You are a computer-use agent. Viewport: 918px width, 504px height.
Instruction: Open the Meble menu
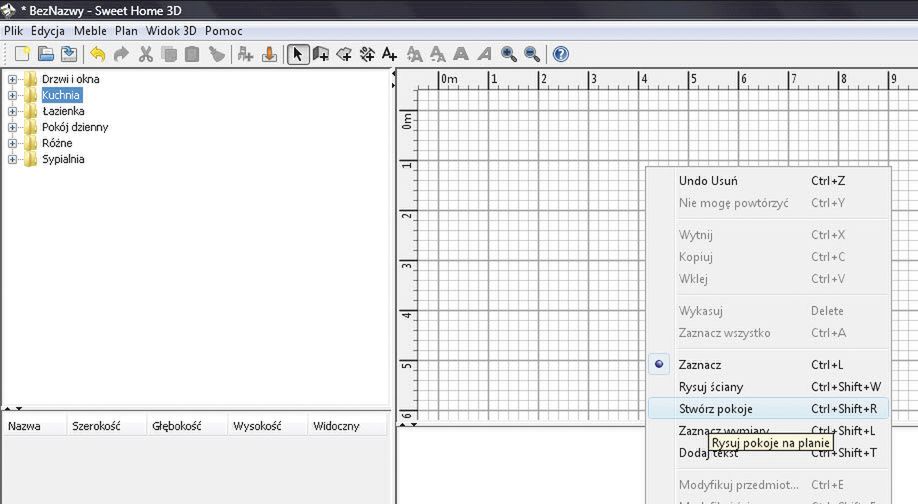pyautogui.click(x=90, y=31)
